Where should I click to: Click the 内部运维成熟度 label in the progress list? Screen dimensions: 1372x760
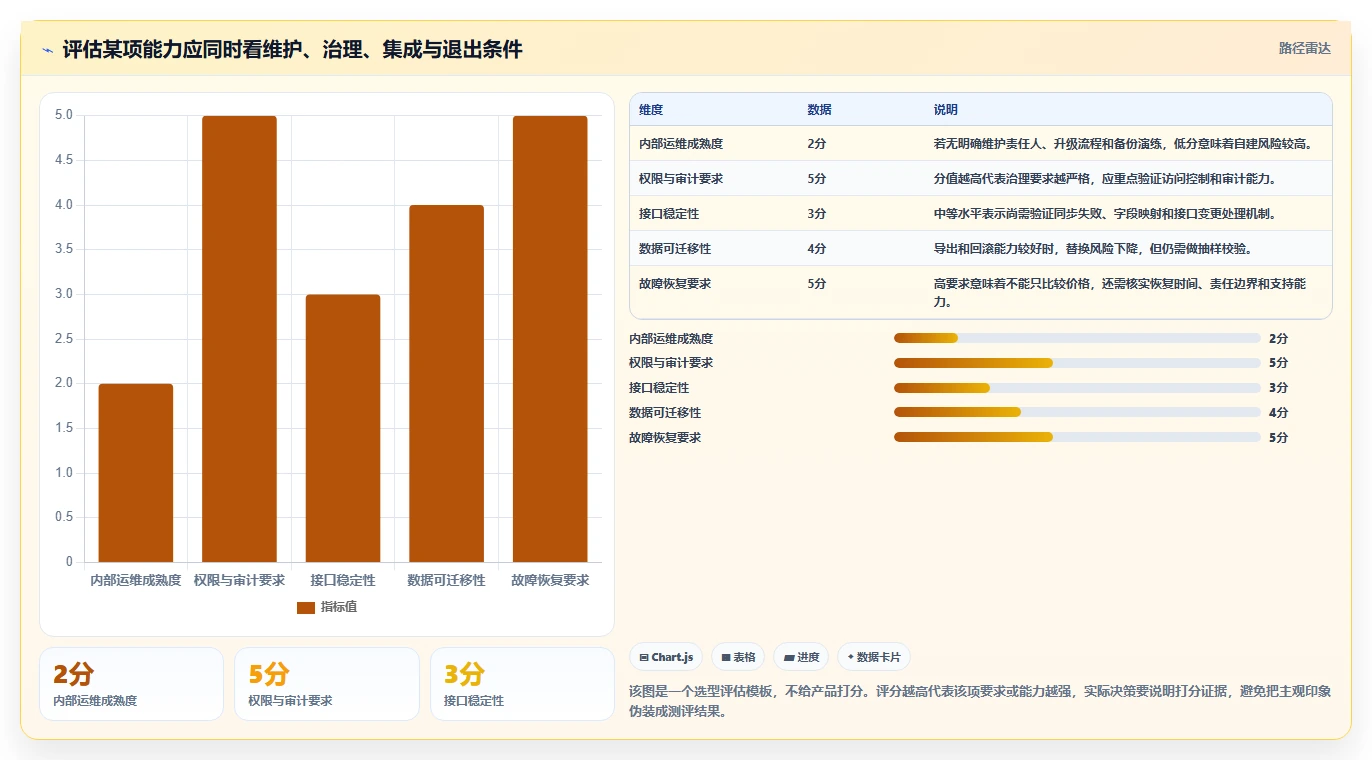click(671, 339)
